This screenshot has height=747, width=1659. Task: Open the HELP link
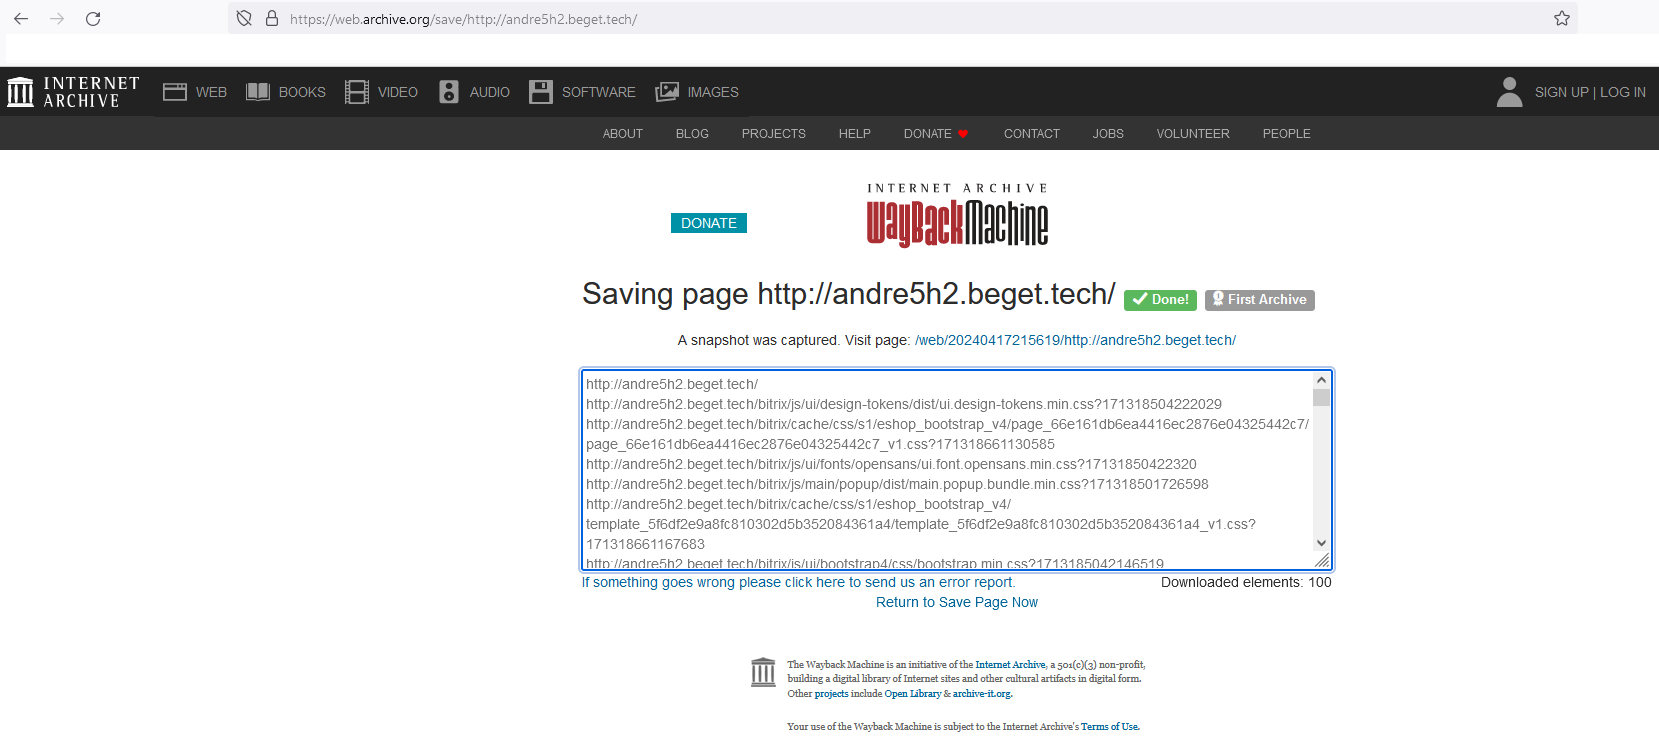[855, 134]
